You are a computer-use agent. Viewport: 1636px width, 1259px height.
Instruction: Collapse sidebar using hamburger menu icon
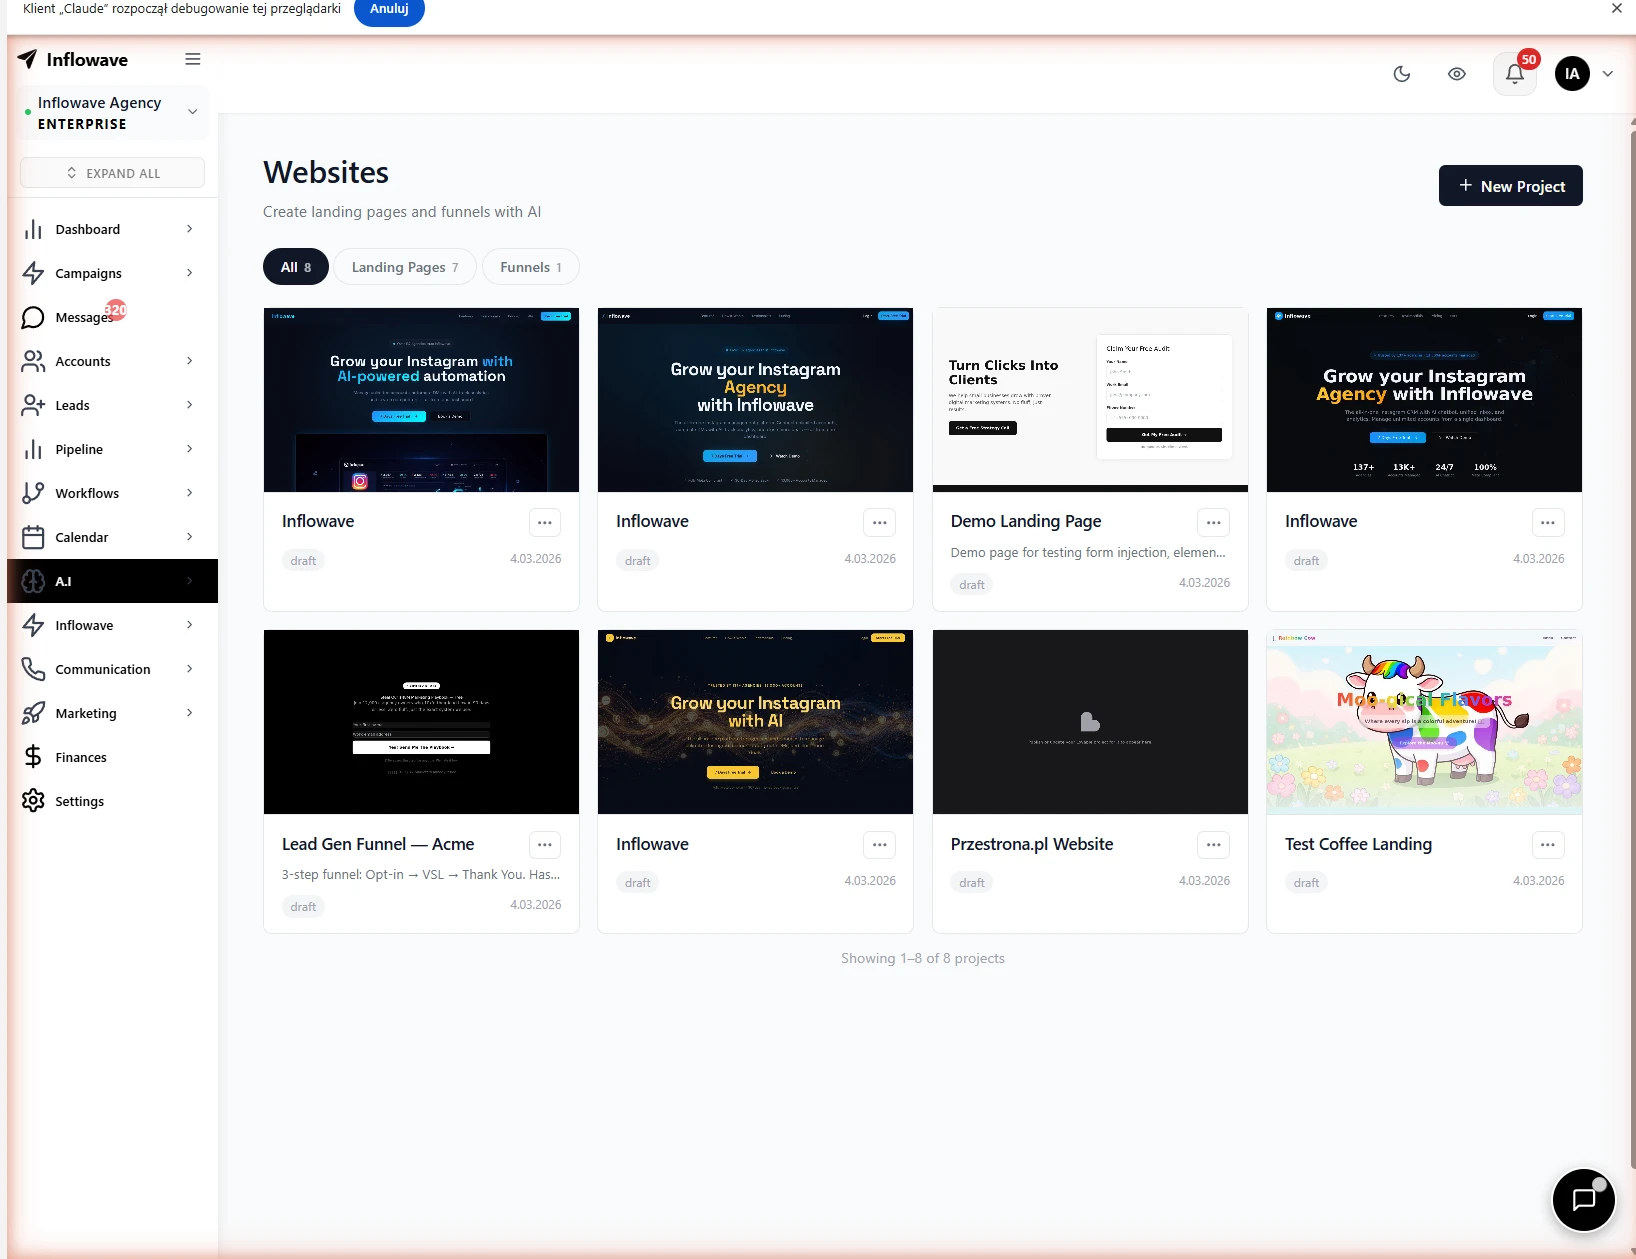click(193, 60)
